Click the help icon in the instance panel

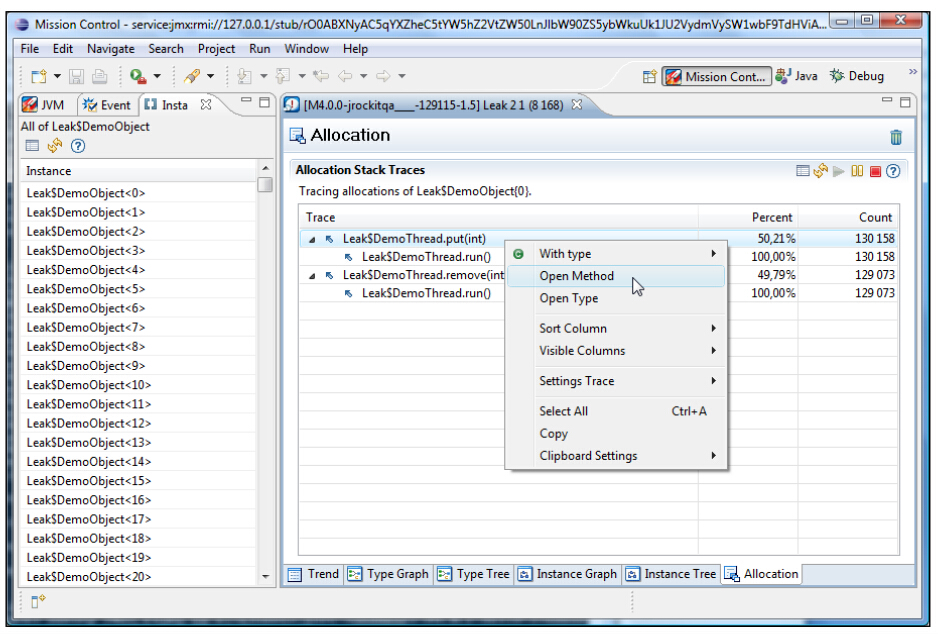tap(77, 146)
